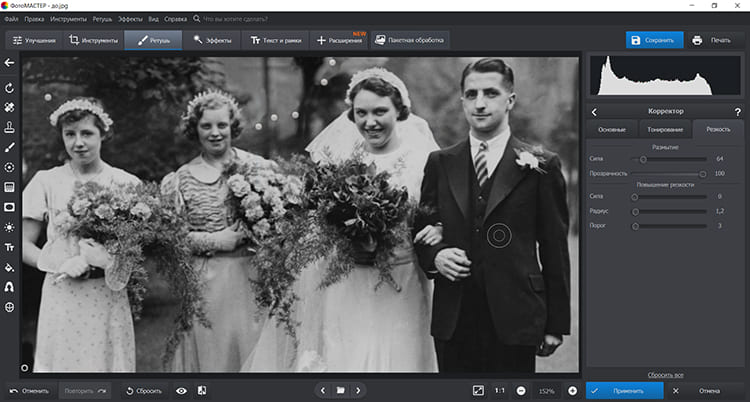Open previous photo with left chevron

[x=322, y=390]
